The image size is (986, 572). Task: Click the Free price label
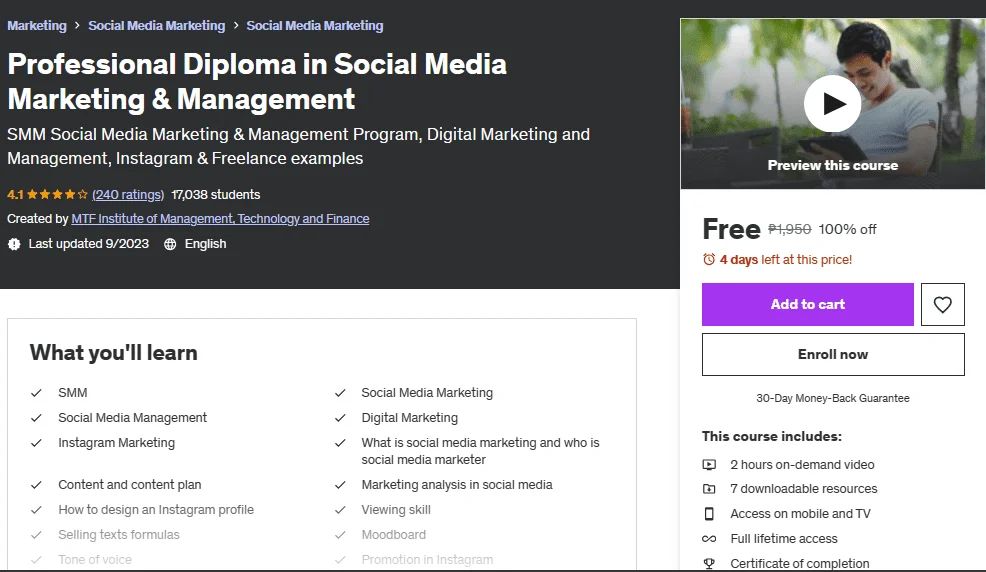[731, 229]
